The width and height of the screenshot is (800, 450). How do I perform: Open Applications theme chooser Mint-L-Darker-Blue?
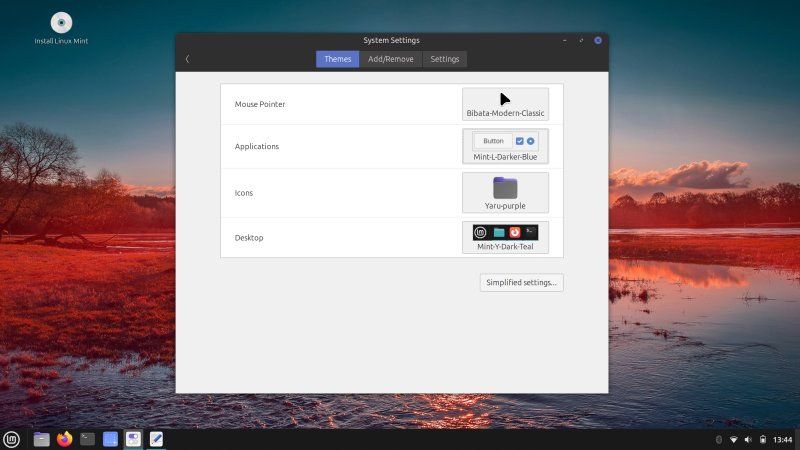point(505,146)
